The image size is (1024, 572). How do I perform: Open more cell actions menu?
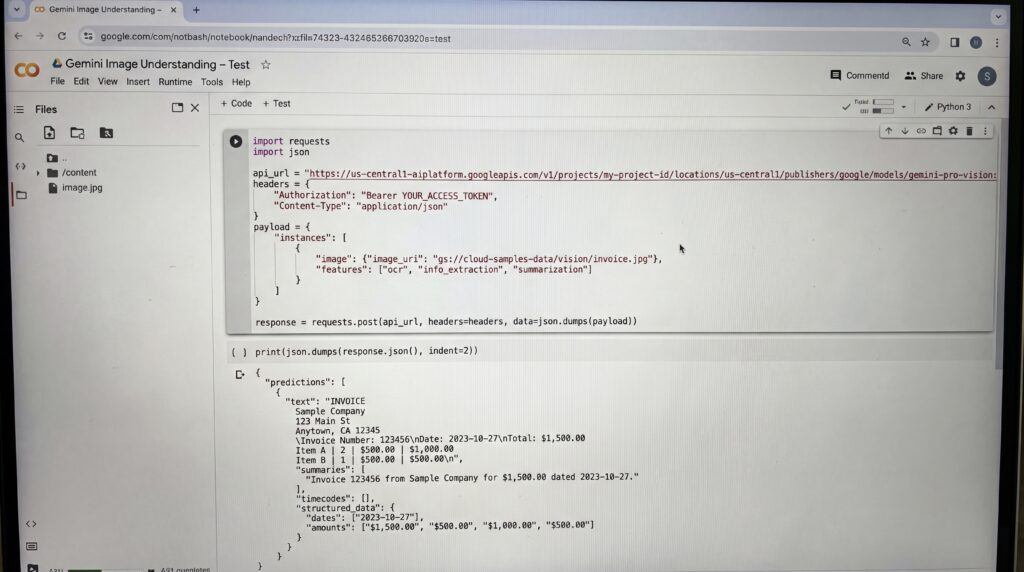(985, 131)
